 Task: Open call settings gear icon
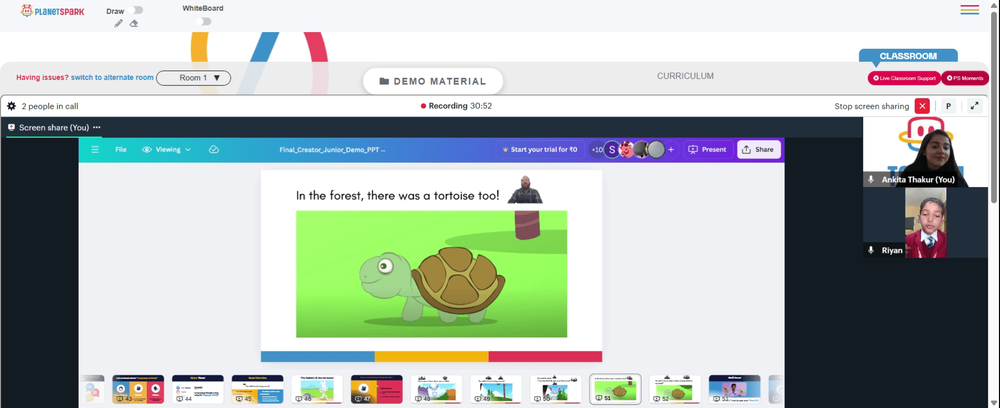coord(11,106)
